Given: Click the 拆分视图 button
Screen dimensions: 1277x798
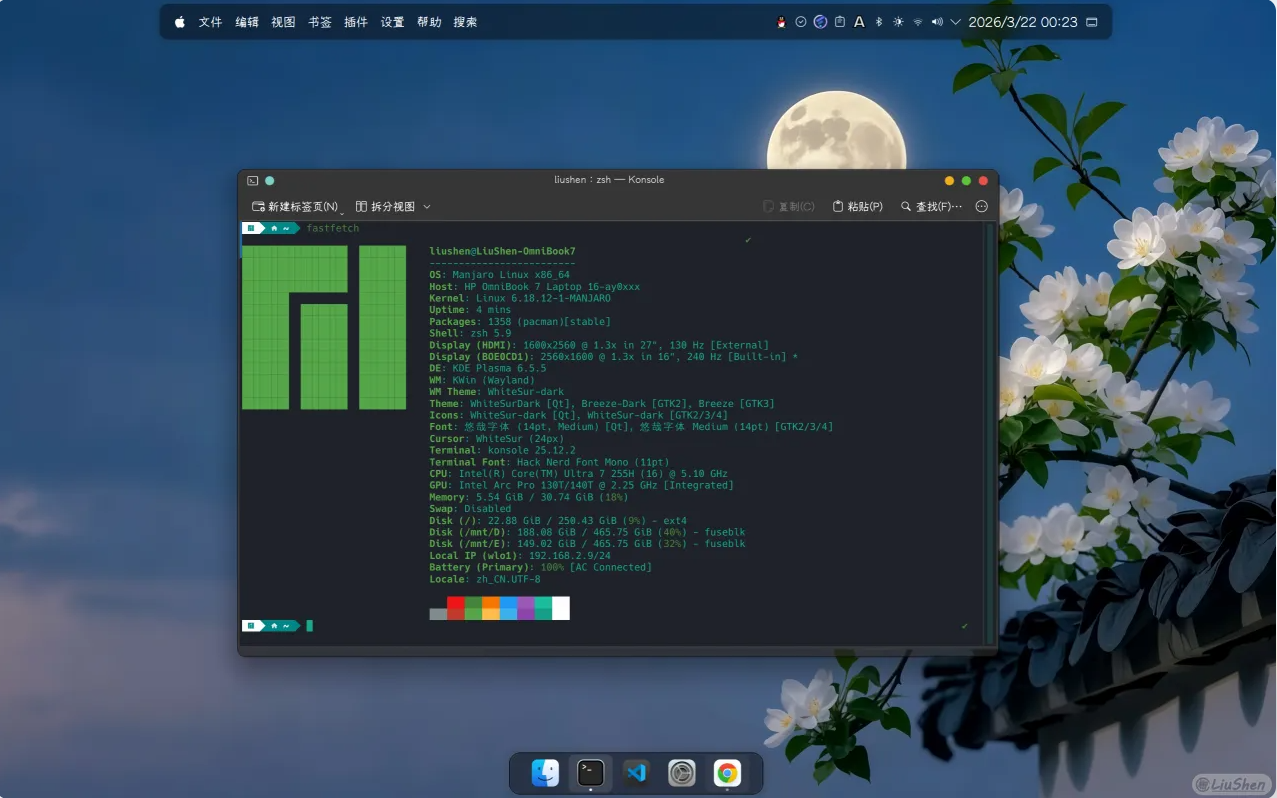Looking at the screenshot, I should (385, 206).
